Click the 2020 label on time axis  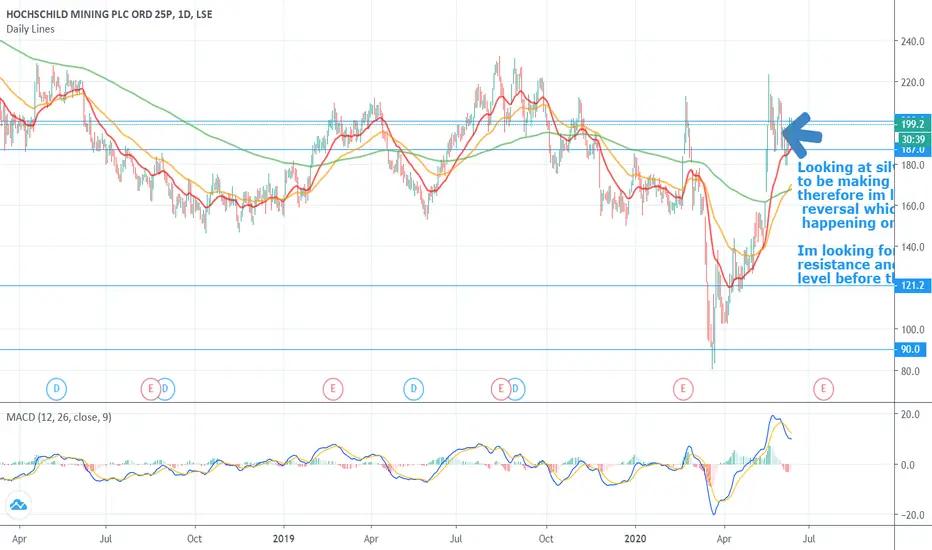[635, 539]
